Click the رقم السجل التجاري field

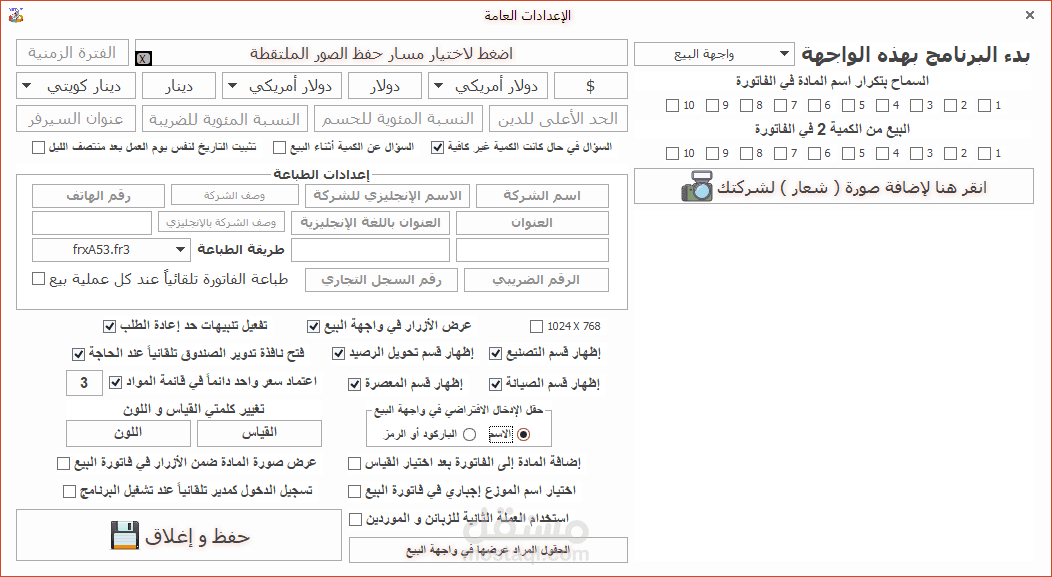[x=381, y=280]
